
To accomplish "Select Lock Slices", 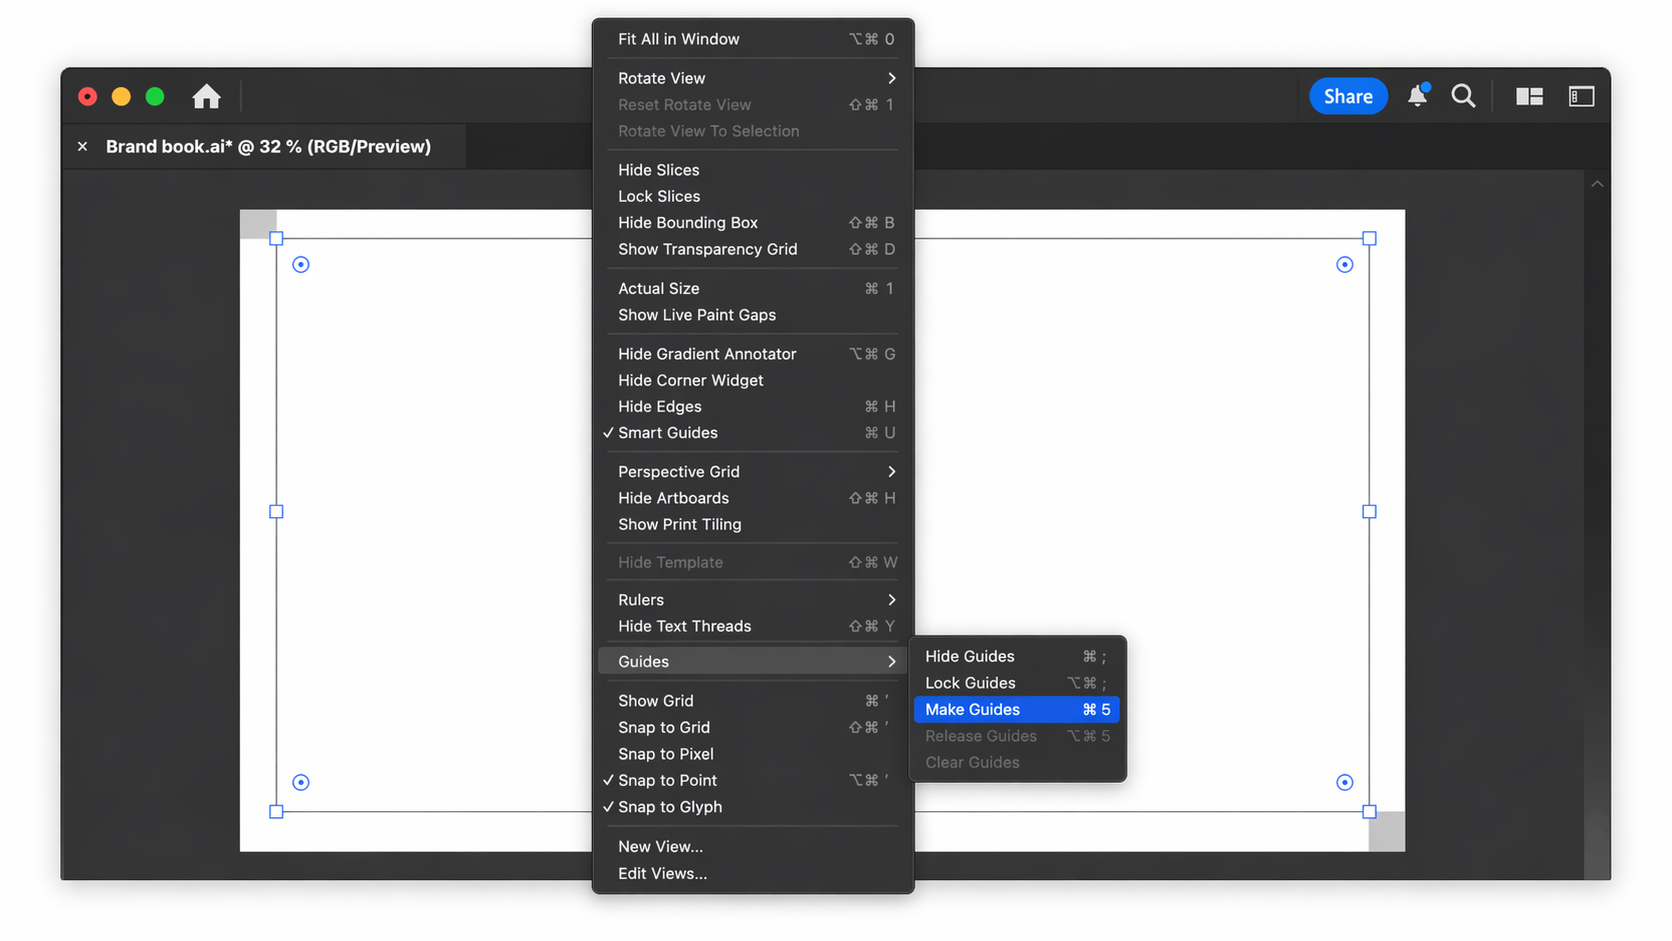I will coord(752,196).
